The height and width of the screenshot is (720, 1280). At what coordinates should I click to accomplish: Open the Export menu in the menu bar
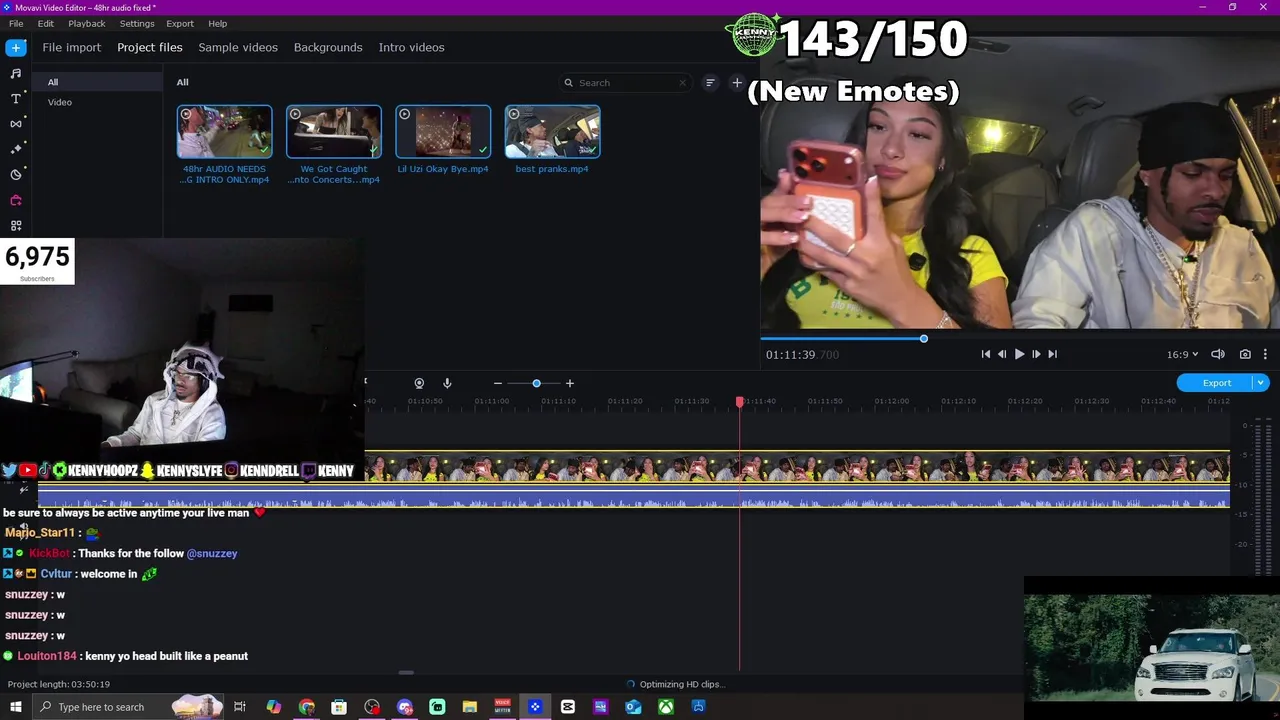coord(180,23)
